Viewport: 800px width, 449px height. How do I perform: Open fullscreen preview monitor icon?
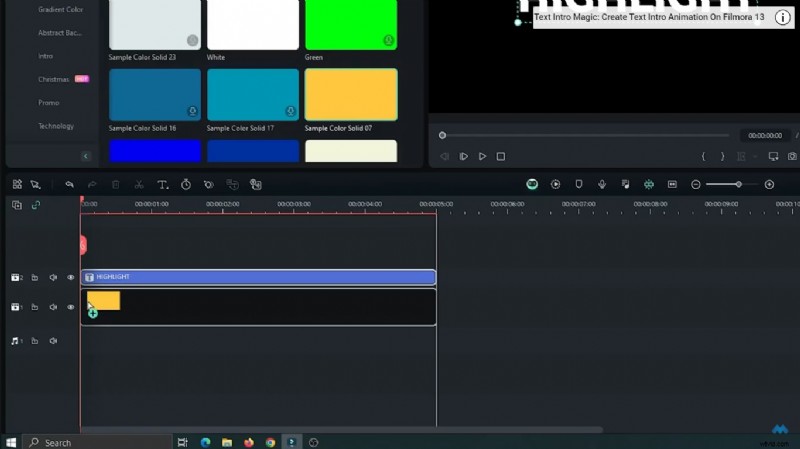tap(773, 156)
